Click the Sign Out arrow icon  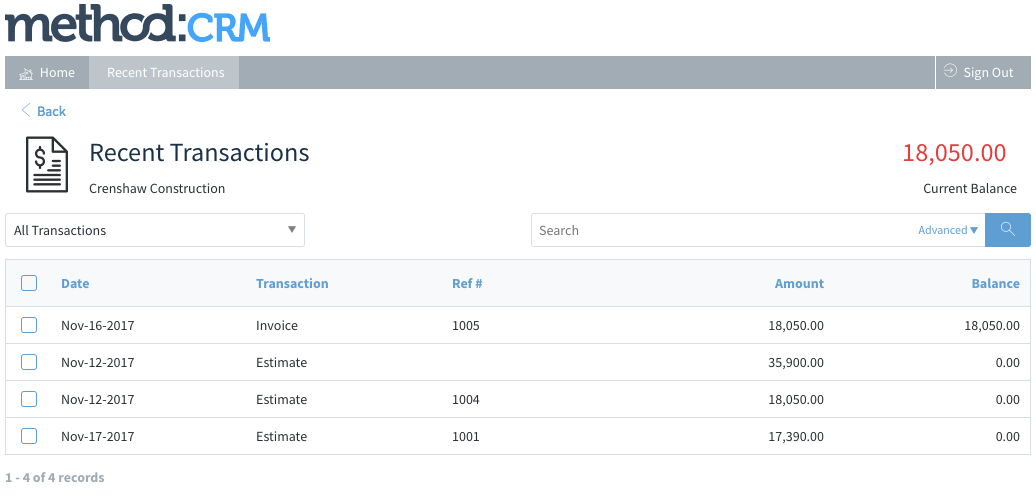pyautogui.click(x=950, y=71)
